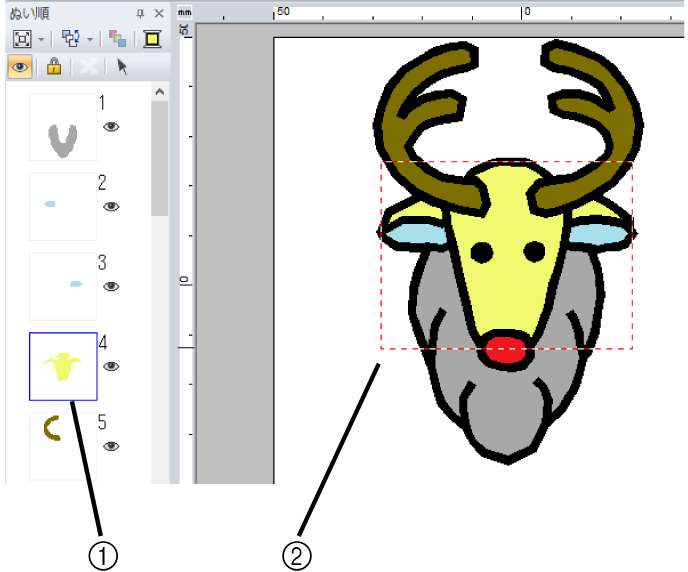Click the overlapping color squares icon
The height and width of the screenshot is (572, 688).
point(117,39)
